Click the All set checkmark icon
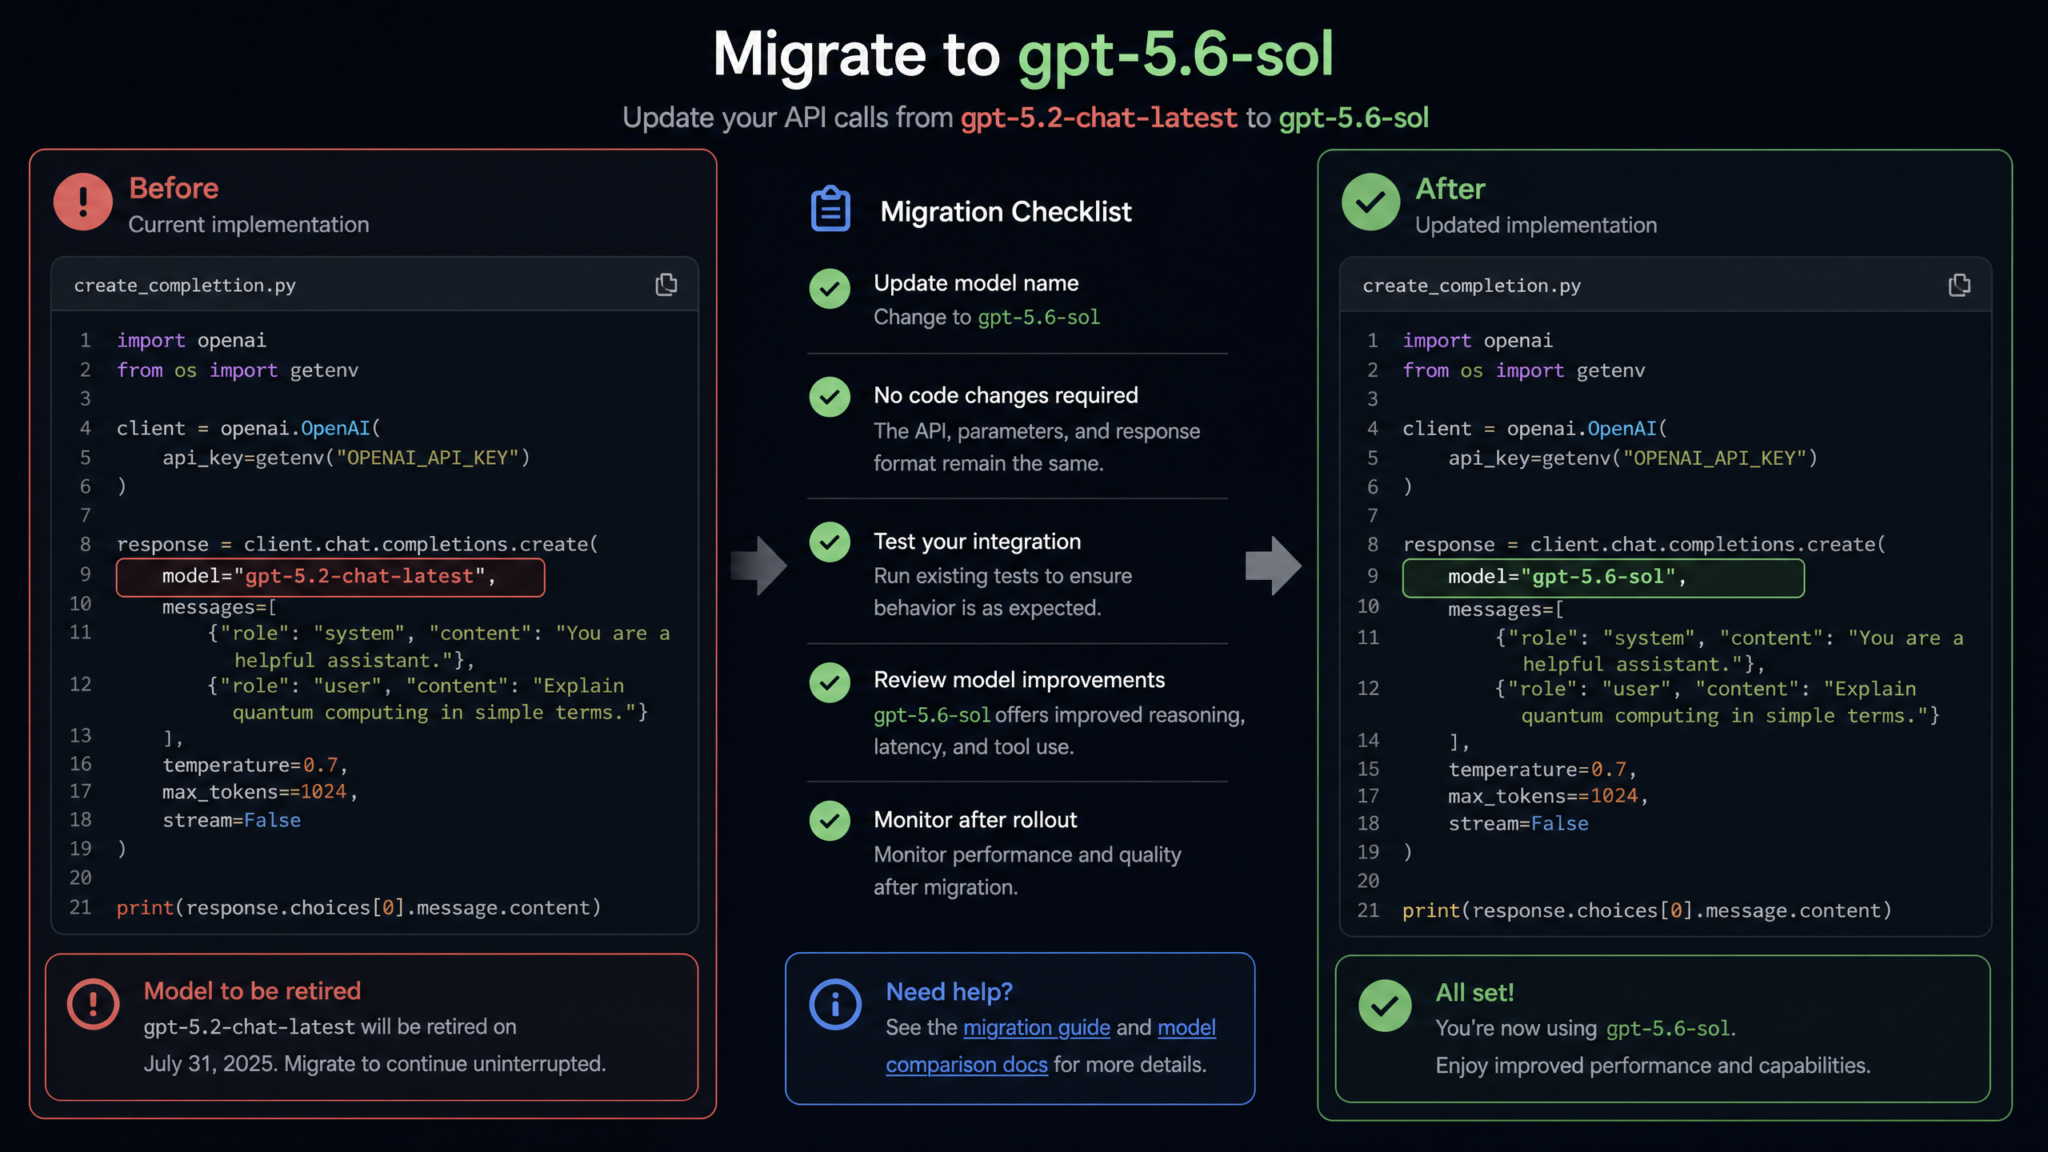2048x1152 pixels. (1385, 1005)
